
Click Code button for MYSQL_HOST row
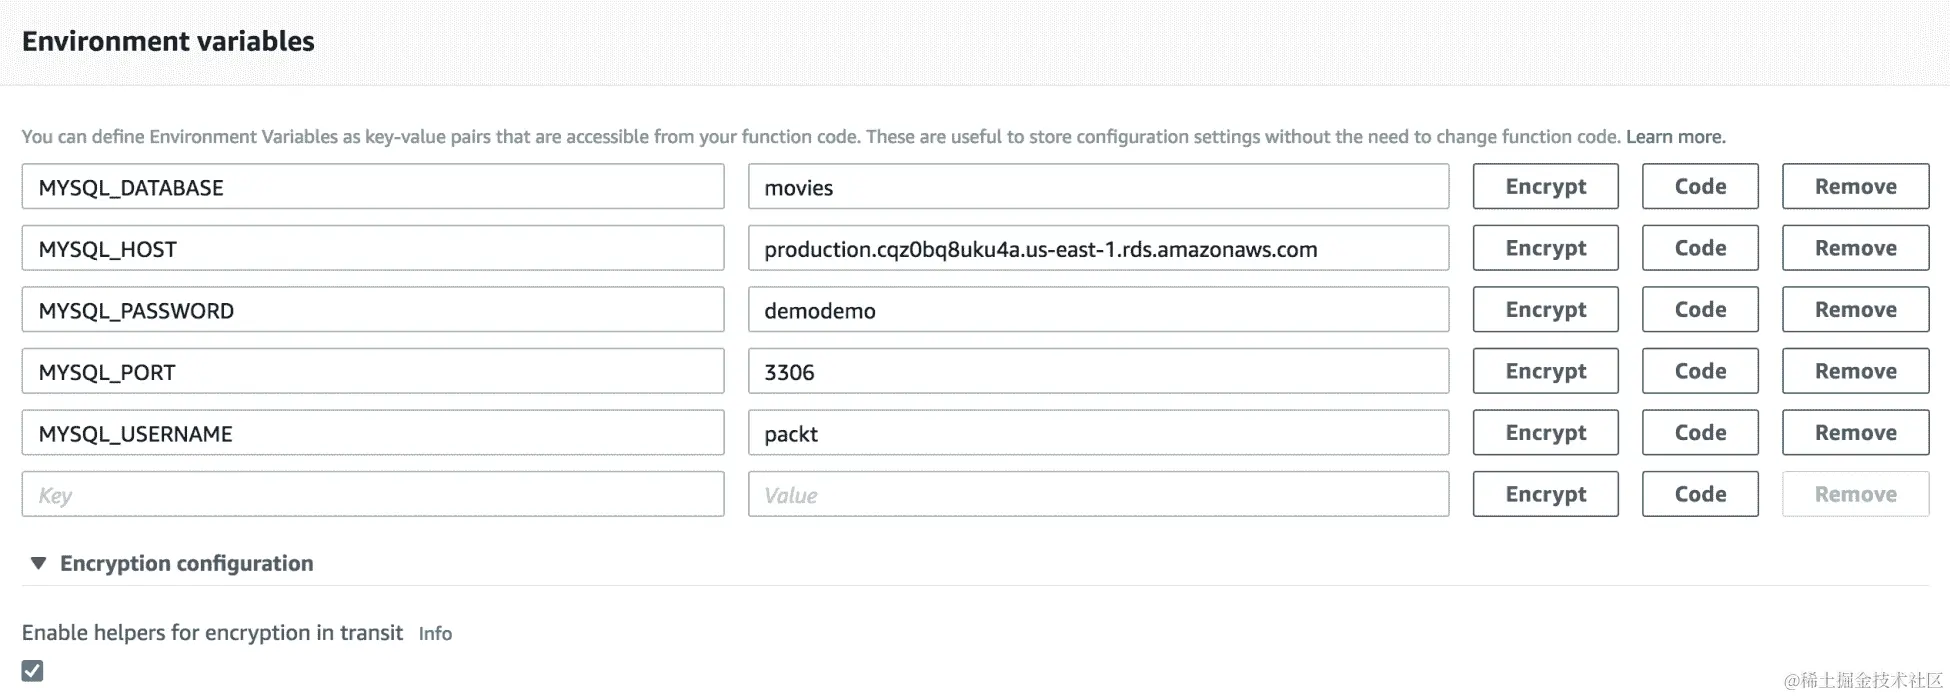click(x=1699, y=248)
